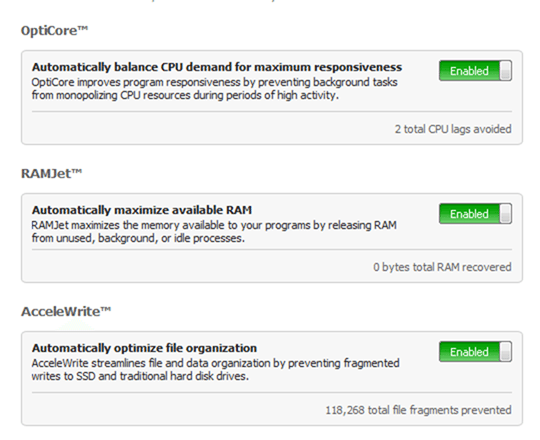Image resolution: width=540 pixels, height=440 pixels.
Task: Click "Automatically optimize file organization" title
Action: [144, 348]
